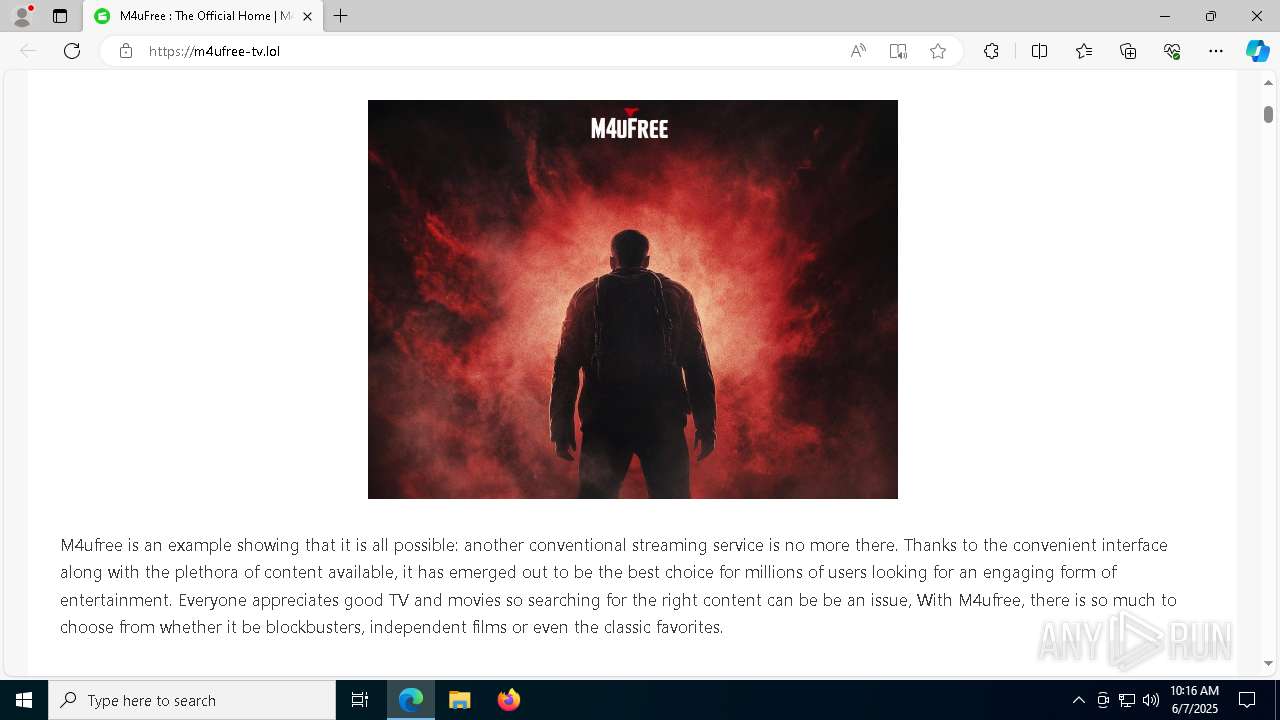Open the volume control tray icon
Image resolution: width=1280 pixels, height=720 pixels.
(1151, 700)
